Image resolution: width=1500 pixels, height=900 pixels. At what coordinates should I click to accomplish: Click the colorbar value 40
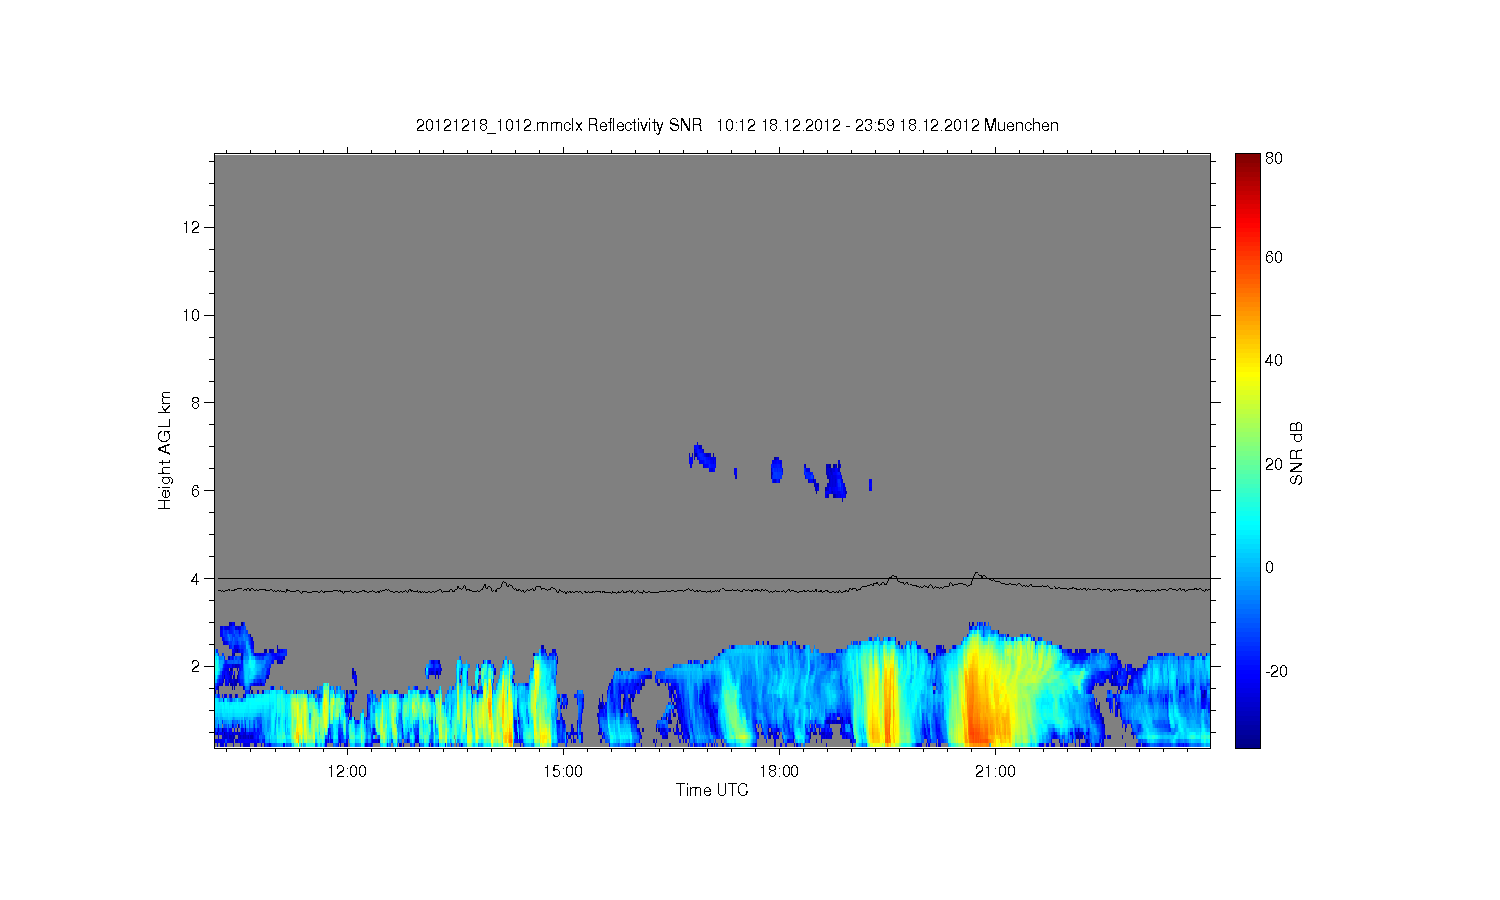click(x=1274, y=360)
